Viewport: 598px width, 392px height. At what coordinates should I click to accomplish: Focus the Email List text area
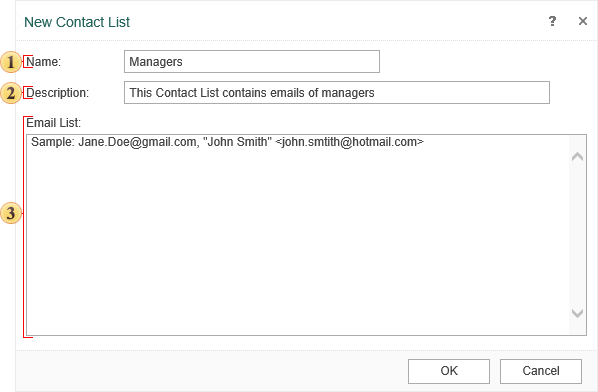pyautogui.click(x=297, y=235)
